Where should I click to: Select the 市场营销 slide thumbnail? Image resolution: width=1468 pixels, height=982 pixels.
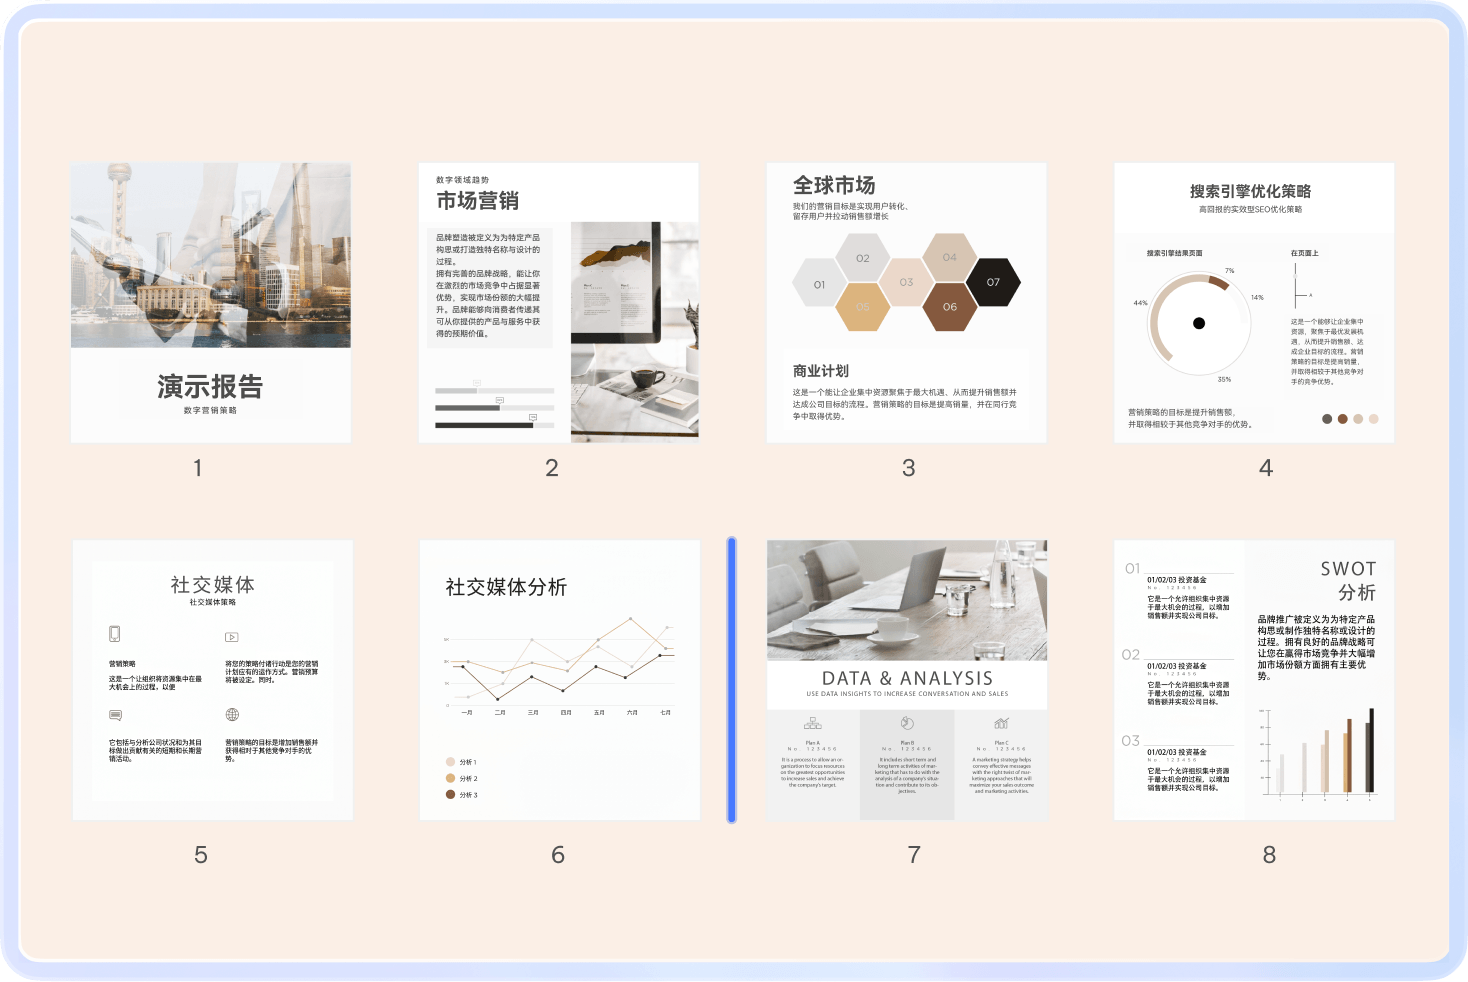(x=559, y=303)
